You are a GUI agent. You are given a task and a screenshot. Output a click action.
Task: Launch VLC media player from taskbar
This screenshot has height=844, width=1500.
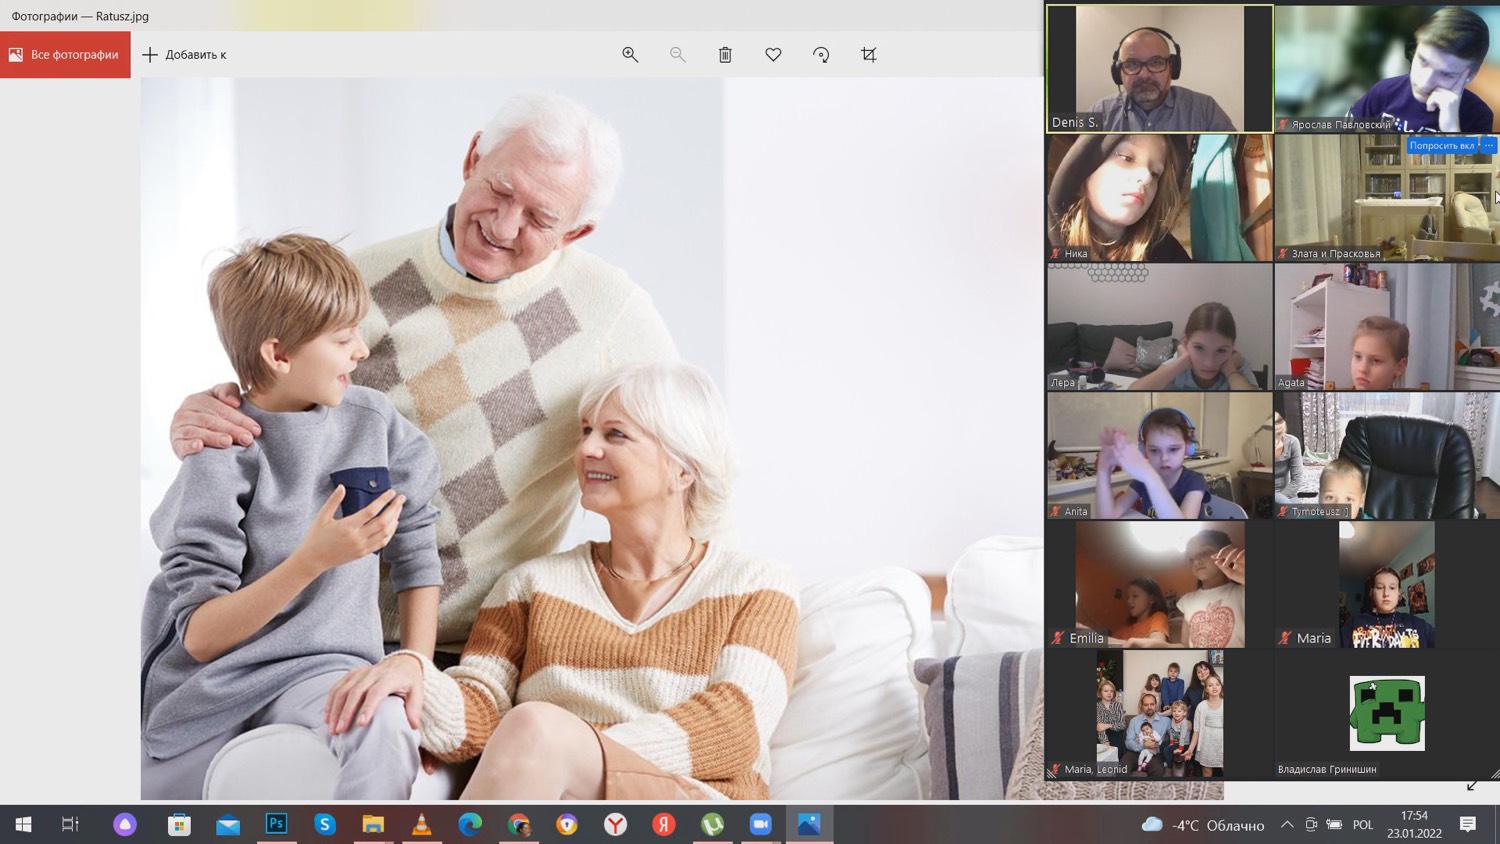click(x=422, y=824)
